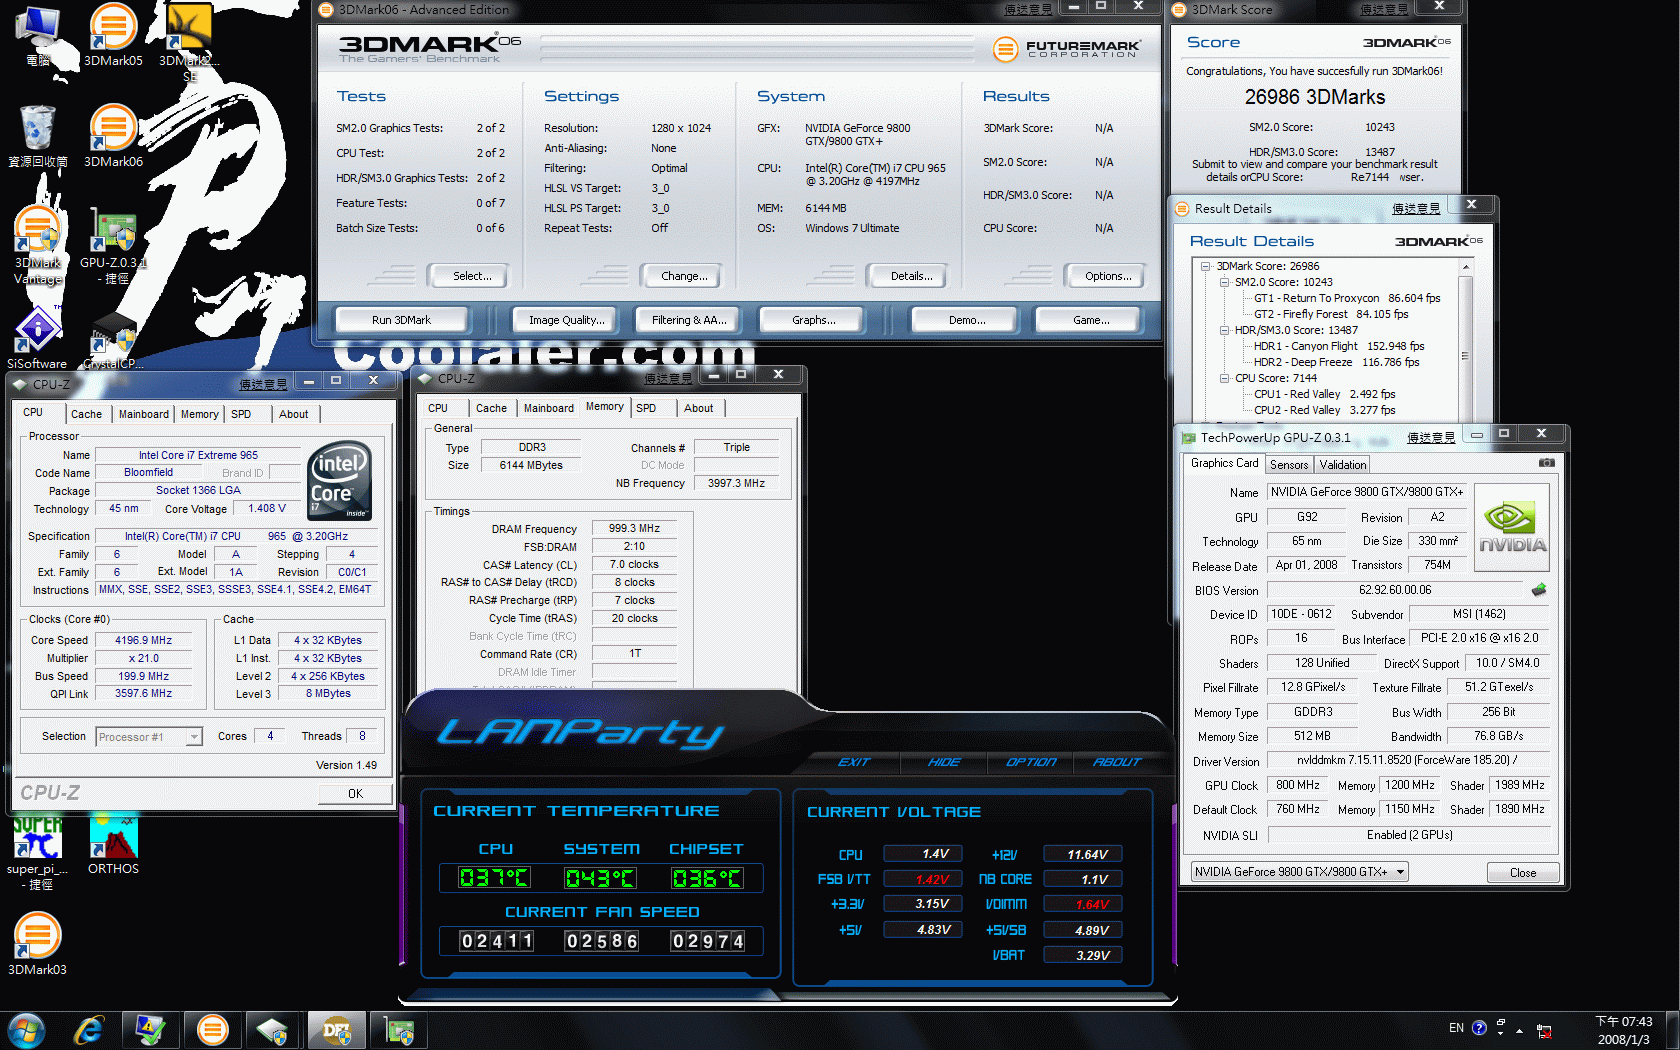Switch to the GPU-Z taskbar button
The width and height of the screenshot is (1680, 1050).
(400, 1030)
